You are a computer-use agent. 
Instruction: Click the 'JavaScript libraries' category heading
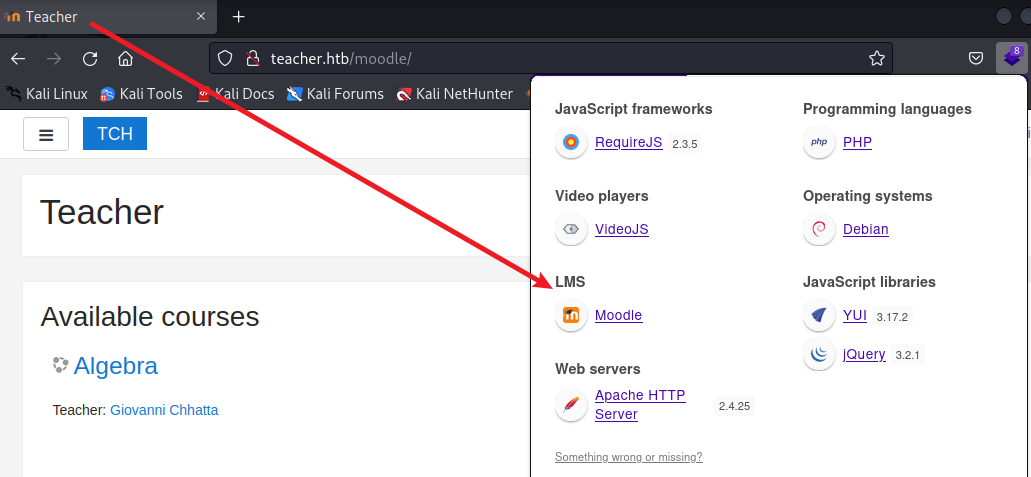(x=869, y=282)
